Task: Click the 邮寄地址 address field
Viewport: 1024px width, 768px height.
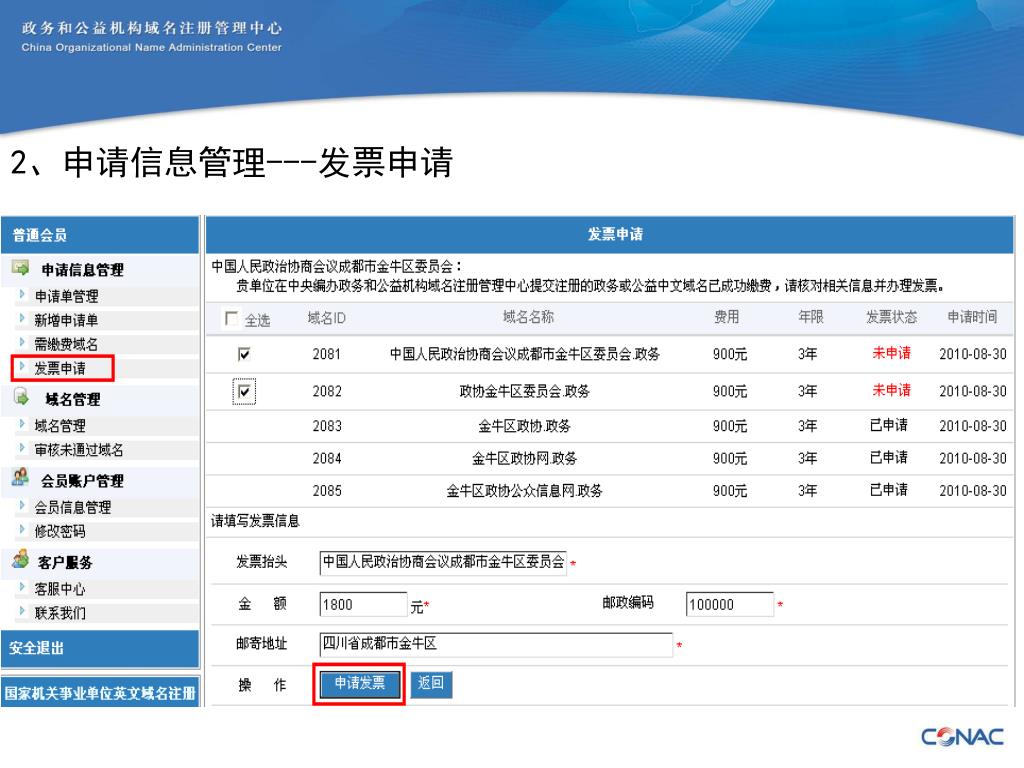Action: [x=495, y=645]
